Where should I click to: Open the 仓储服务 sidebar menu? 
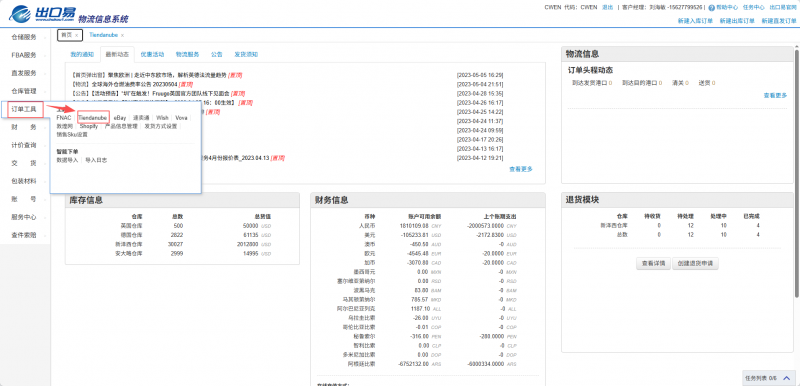coord(25,38)
